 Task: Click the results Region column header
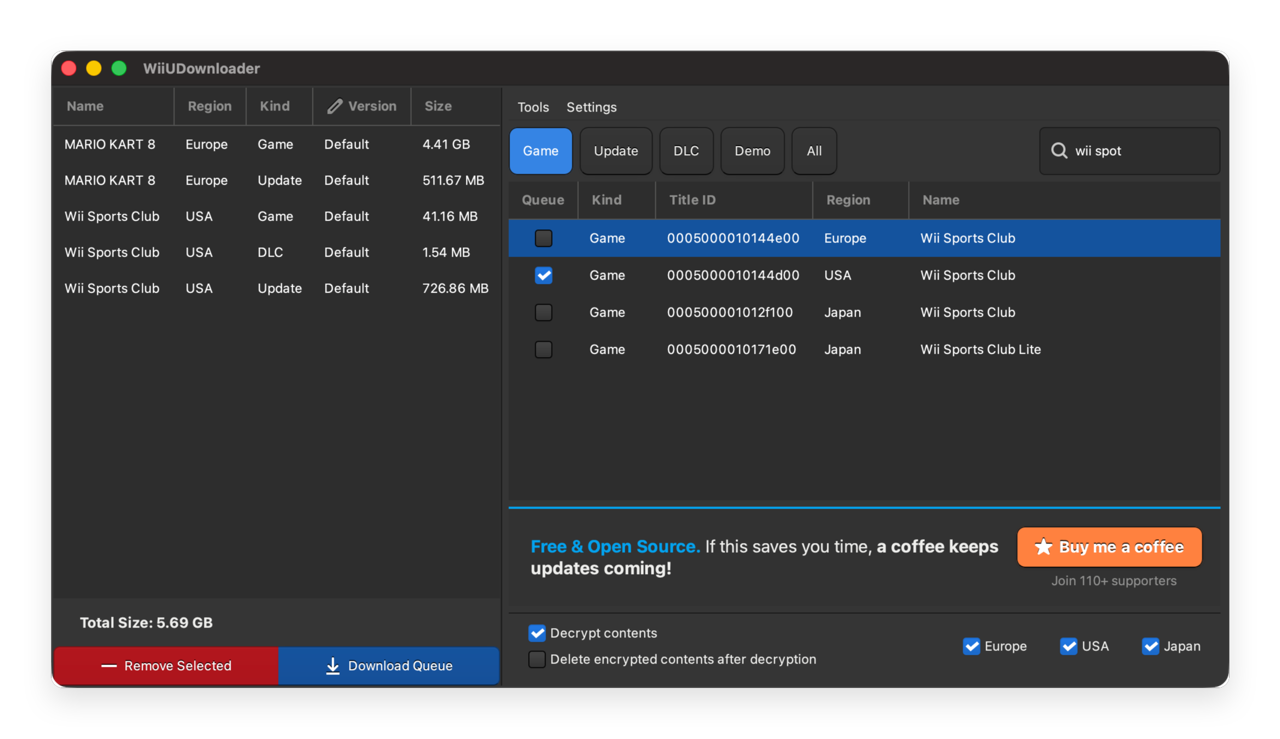[x=860, y=200]
